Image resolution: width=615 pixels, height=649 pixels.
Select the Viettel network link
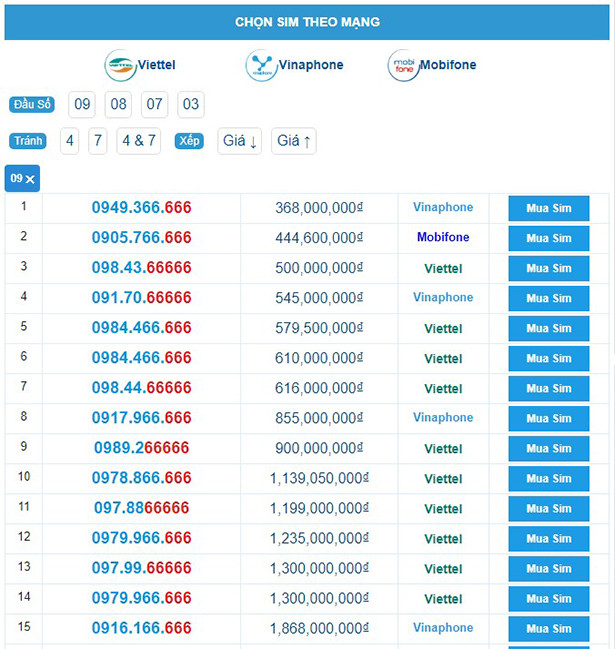pyautogui.click(x=156, y=65)
